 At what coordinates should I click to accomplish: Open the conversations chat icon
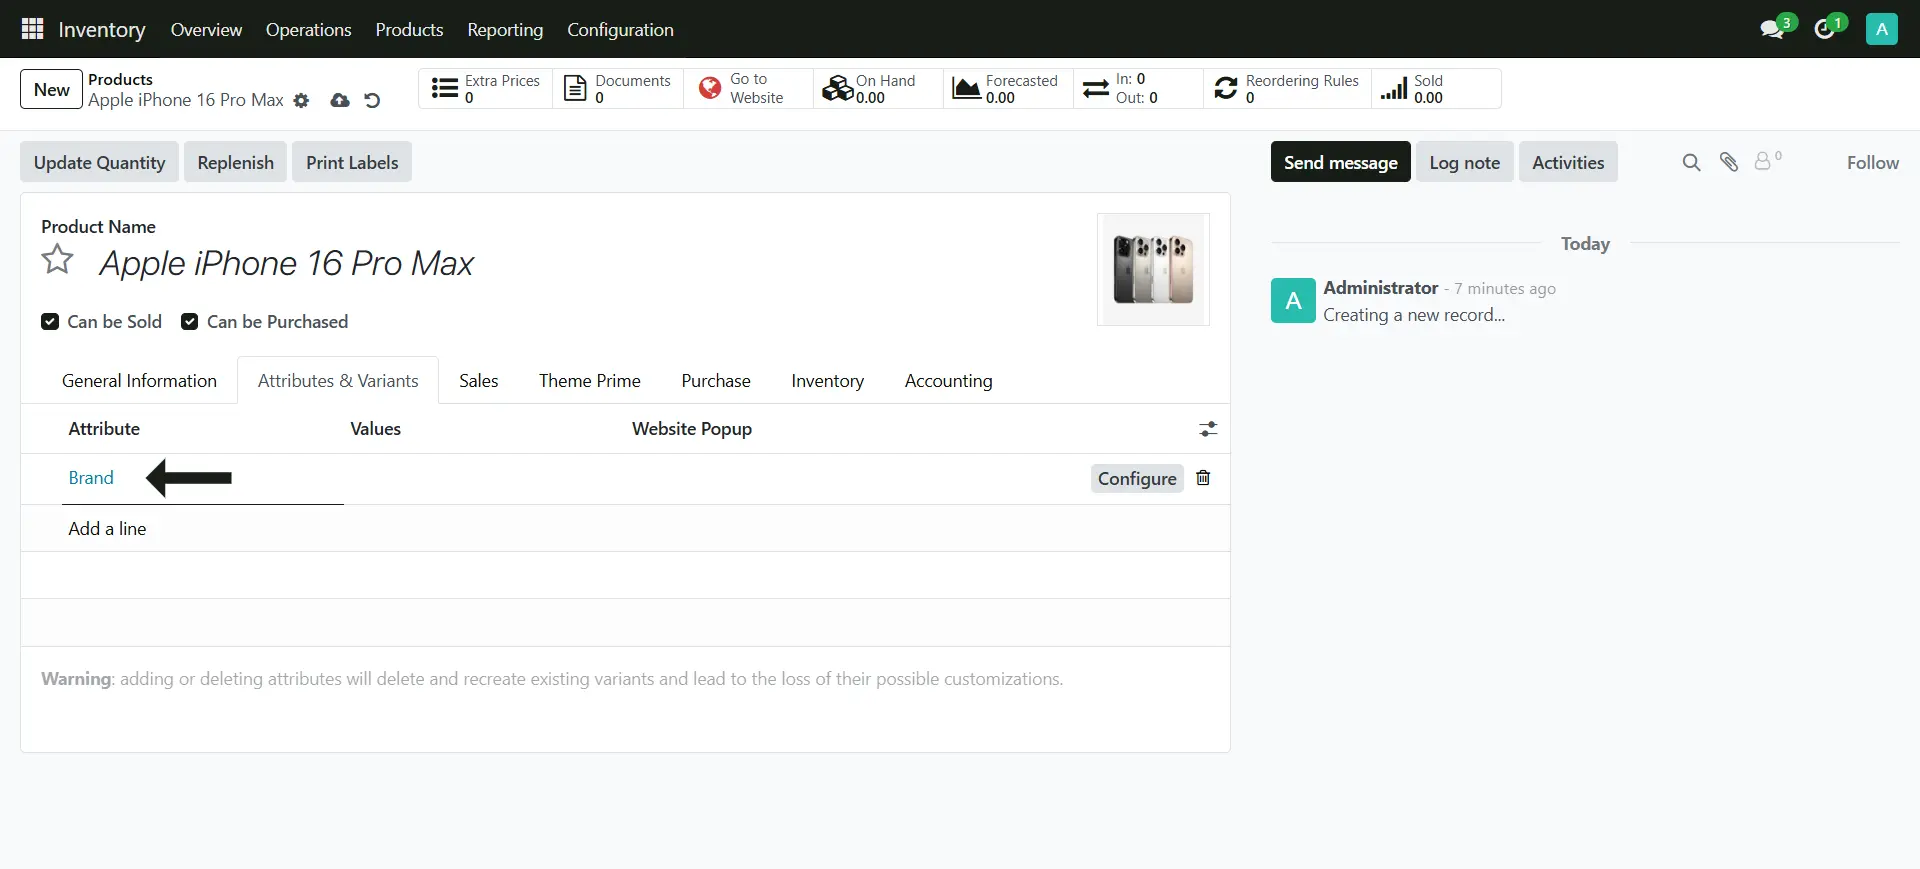coord(1772,29)
